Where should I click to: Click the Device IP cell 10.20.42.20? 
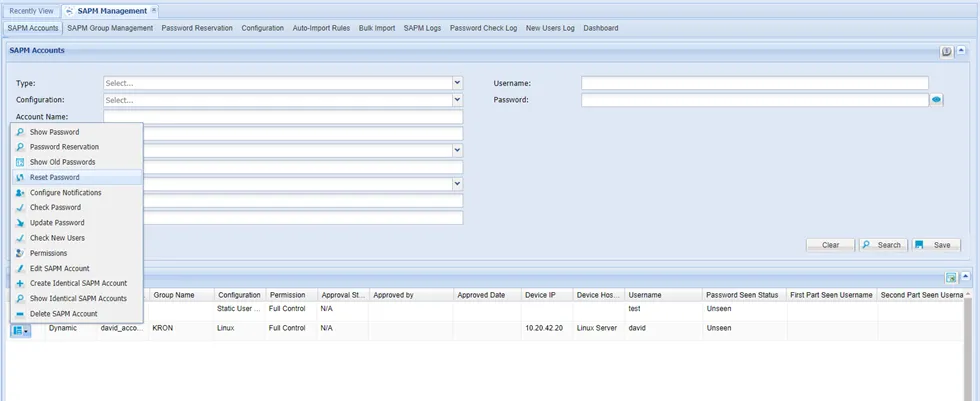[x=547, y=328]
